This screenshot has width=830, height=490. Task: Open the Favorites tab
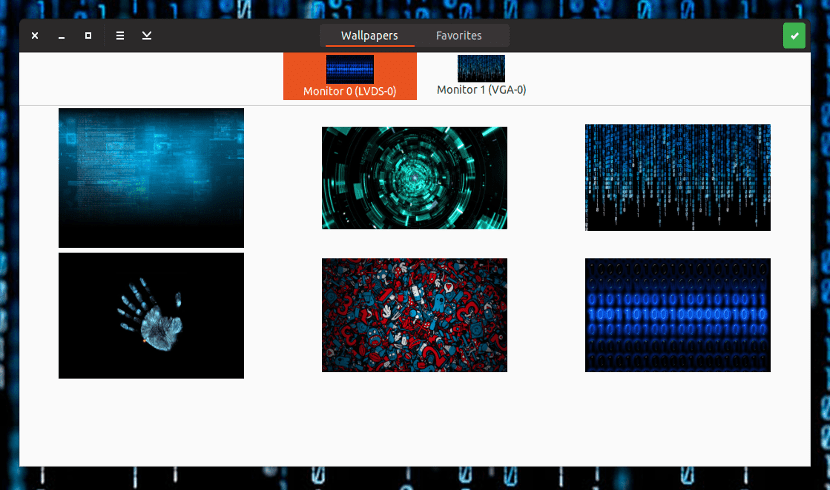click(458, 36)
